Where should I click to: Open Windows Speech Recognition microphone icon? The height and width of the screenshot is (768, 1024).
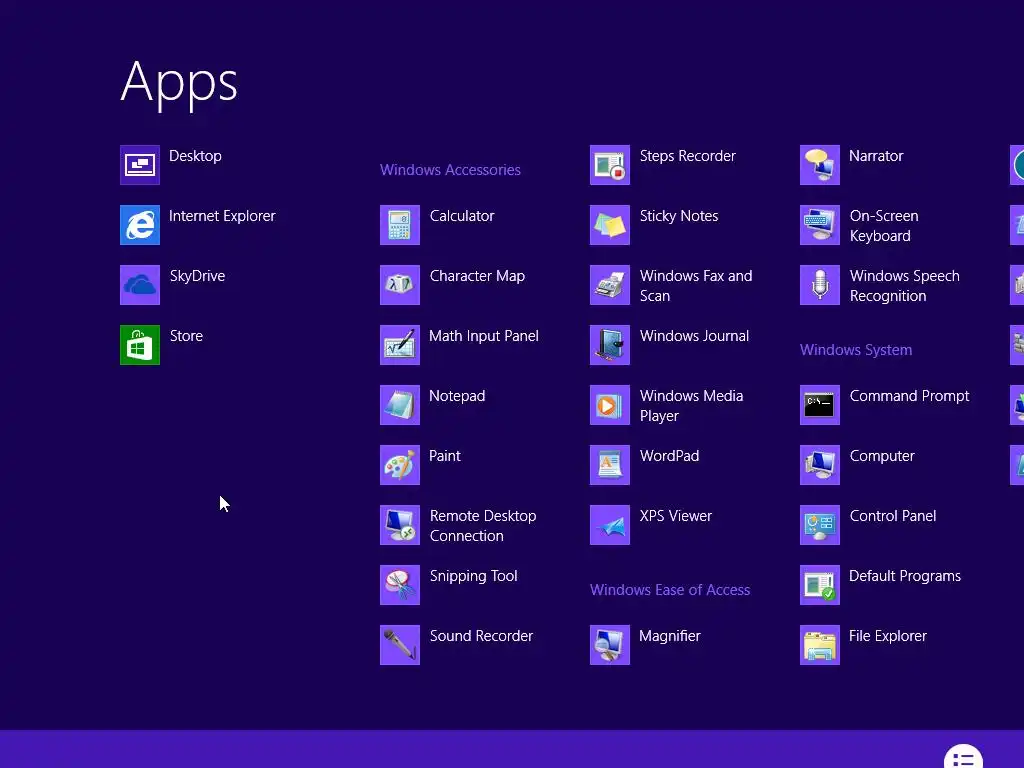pyautogui.click(x=820, y=285)
